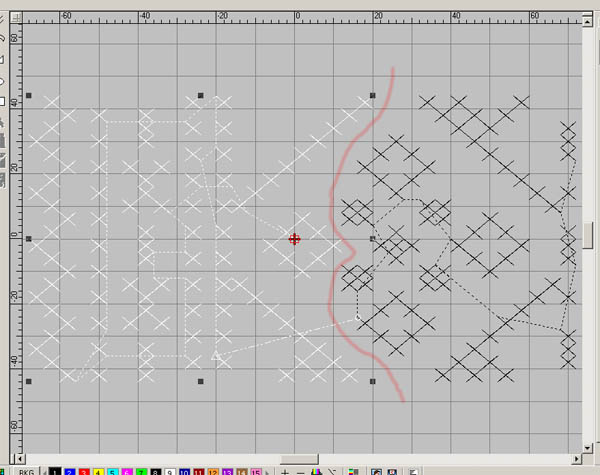Click the red design origin crosshair

[295, 239]
